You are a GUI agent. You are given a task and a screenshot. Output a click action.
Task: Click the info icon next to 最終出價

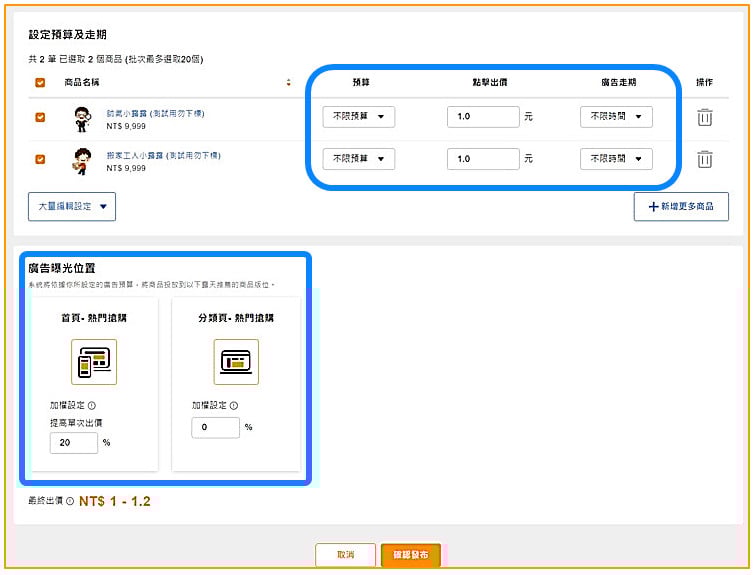(x=70, y=501)
